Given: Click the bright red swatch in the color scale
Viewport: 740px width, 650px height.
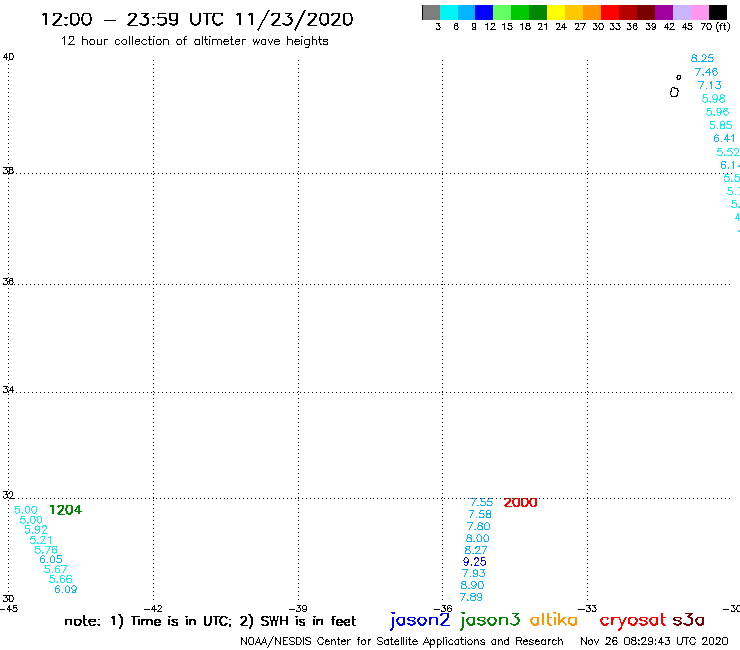Looking at the screenshot, I should point(610,12).
